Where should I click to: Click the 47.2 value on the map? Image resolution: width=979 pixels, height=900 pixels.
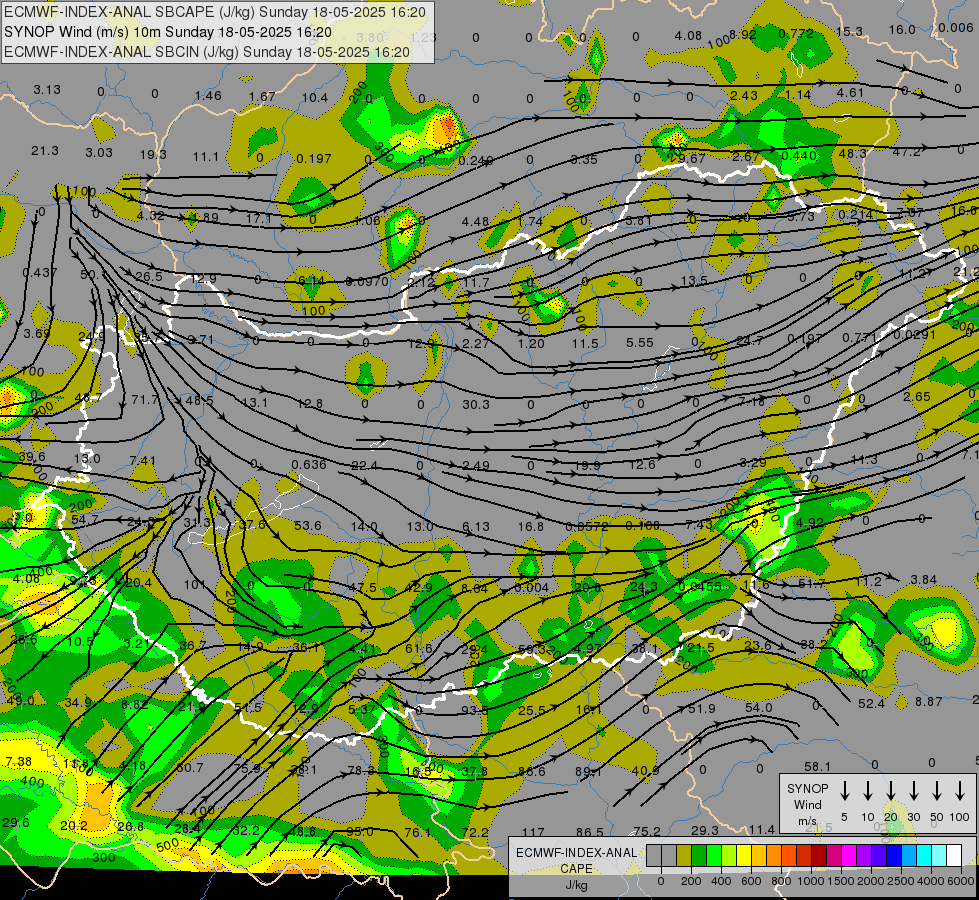[x=906, y=152]
